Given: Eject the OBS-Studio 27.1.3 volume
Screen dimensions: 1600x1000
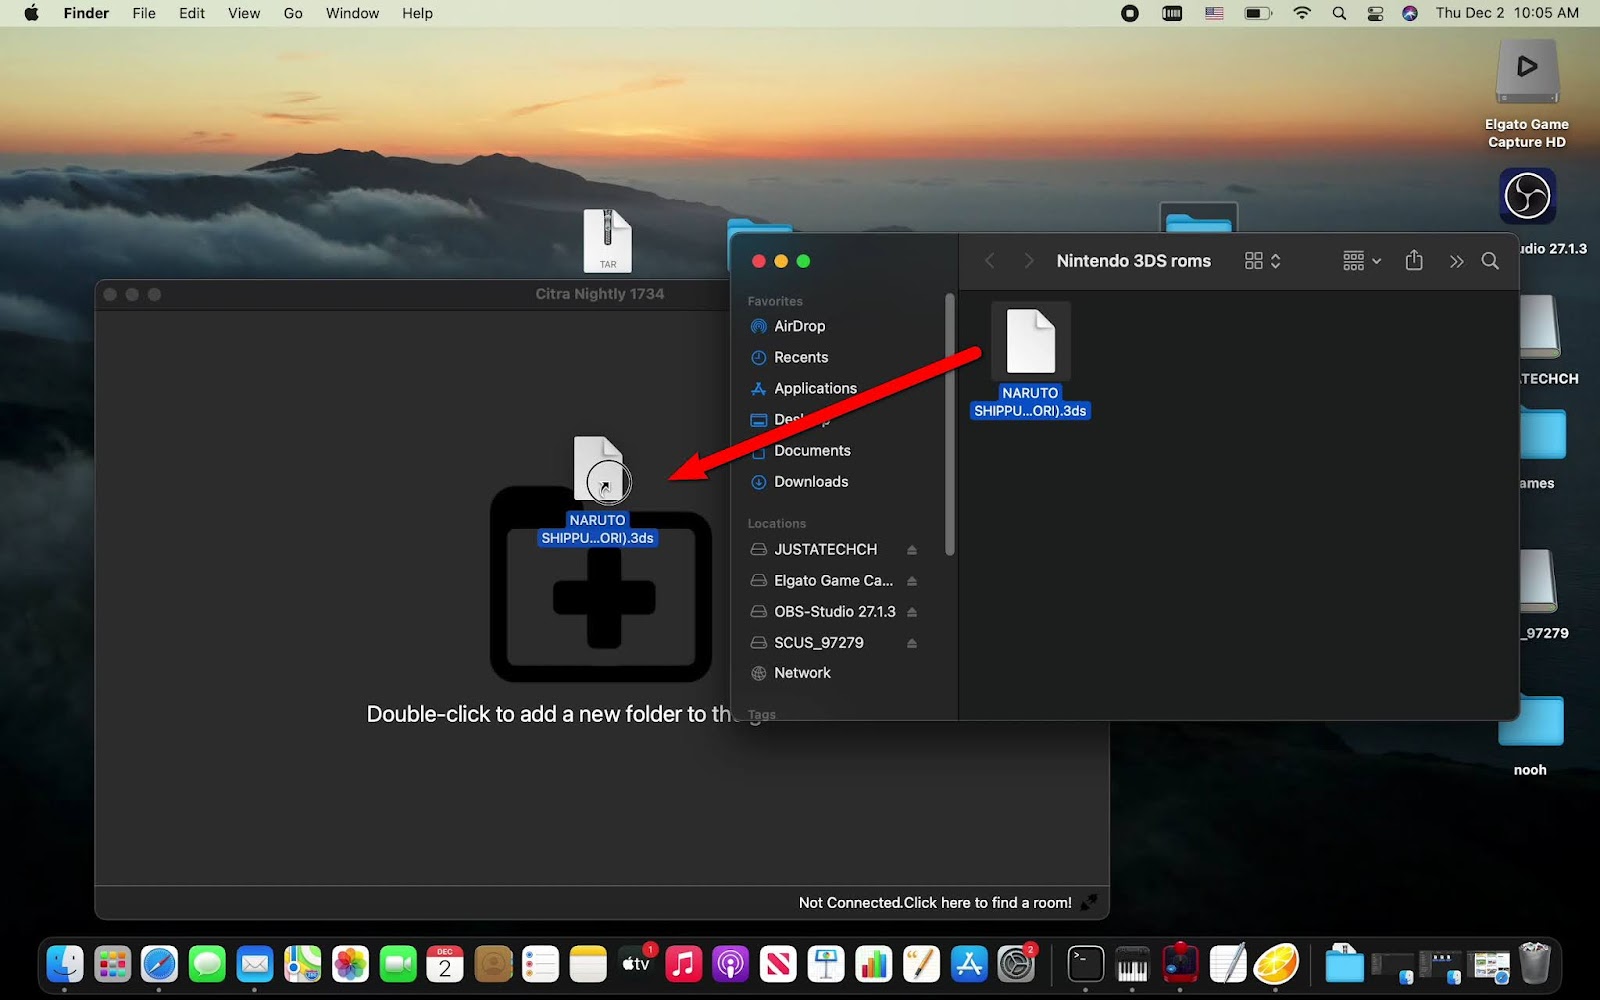Looking at the screenshot, I should [x=911, y=612].
